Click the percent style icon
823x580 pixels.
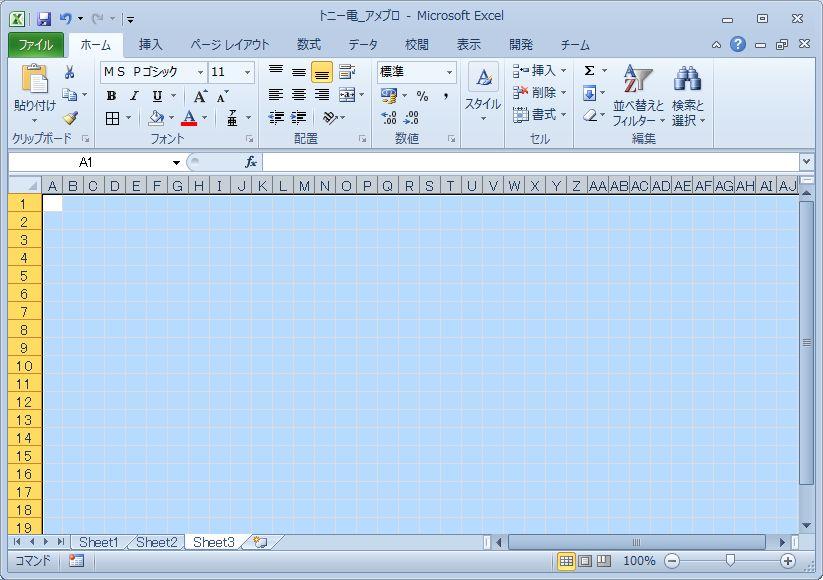point(422,96)
